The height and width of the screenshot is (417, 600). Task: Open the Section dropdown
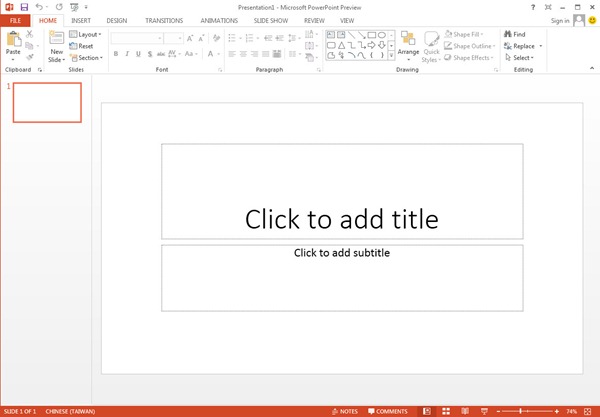89,58
